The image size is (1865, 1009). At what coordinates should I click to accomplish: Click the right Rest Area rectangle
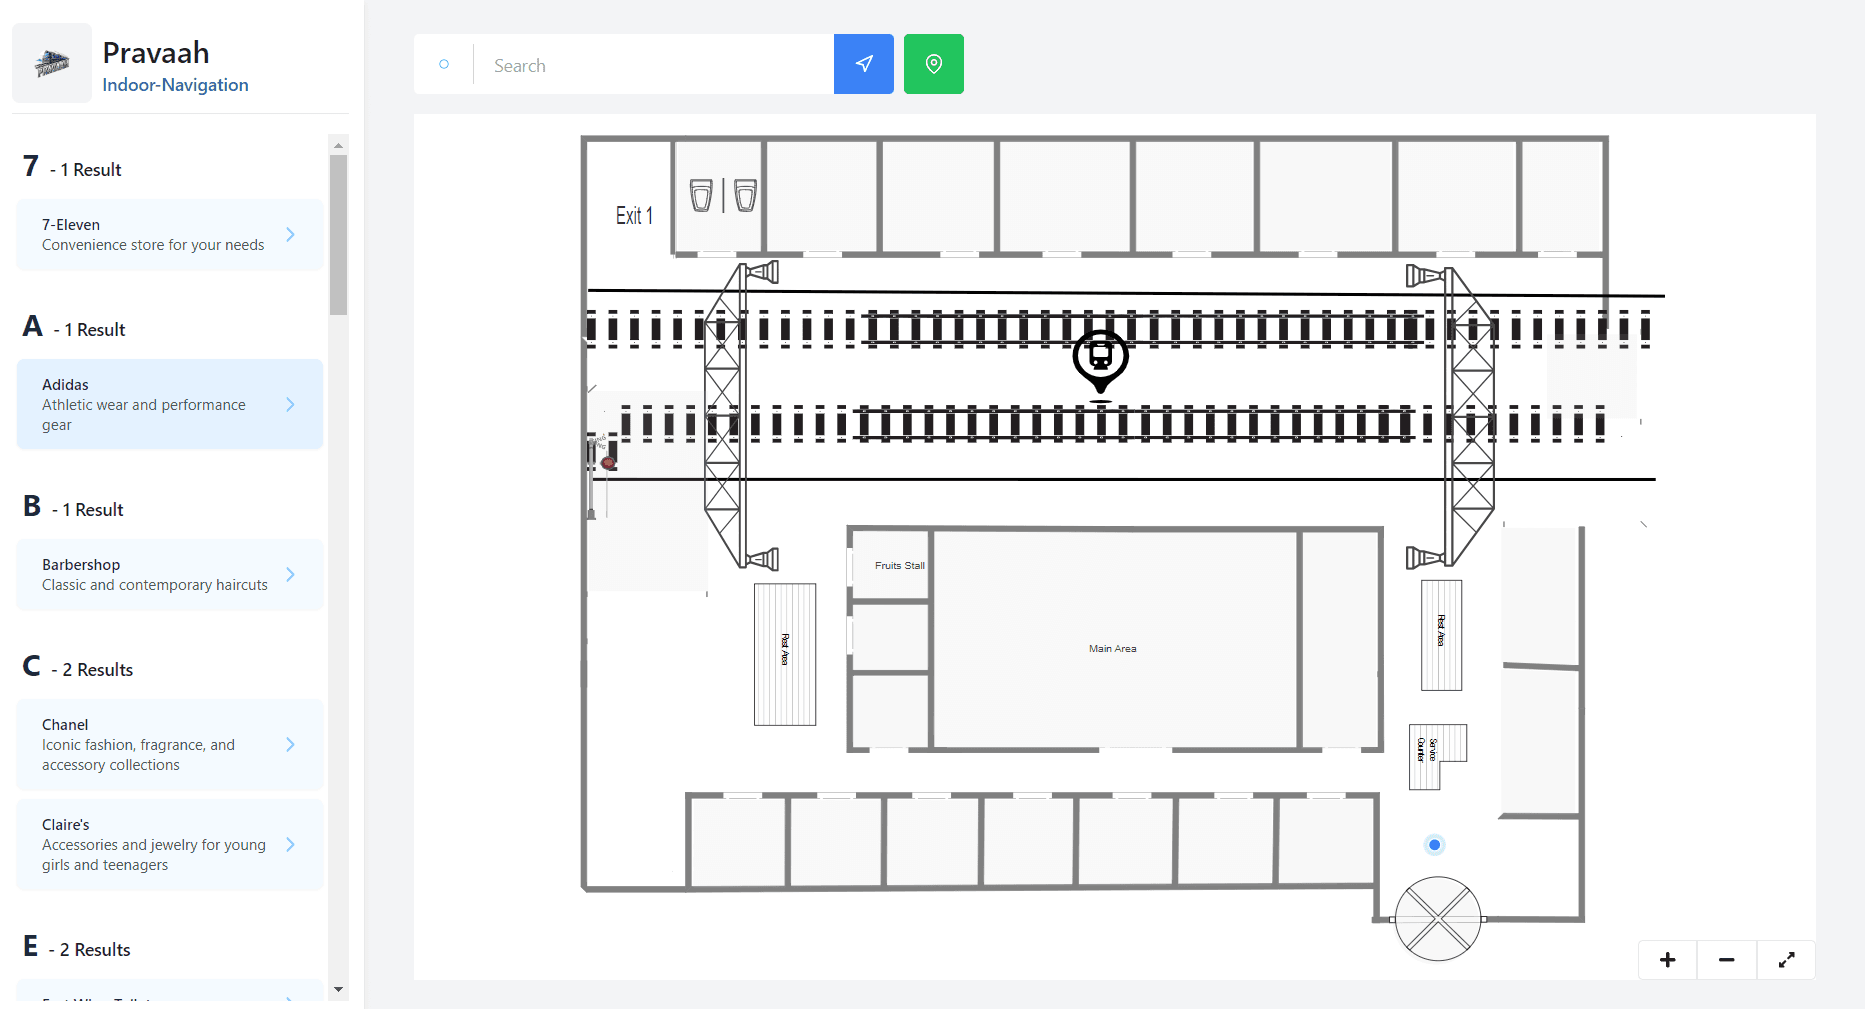click(x=1441, y=635)
